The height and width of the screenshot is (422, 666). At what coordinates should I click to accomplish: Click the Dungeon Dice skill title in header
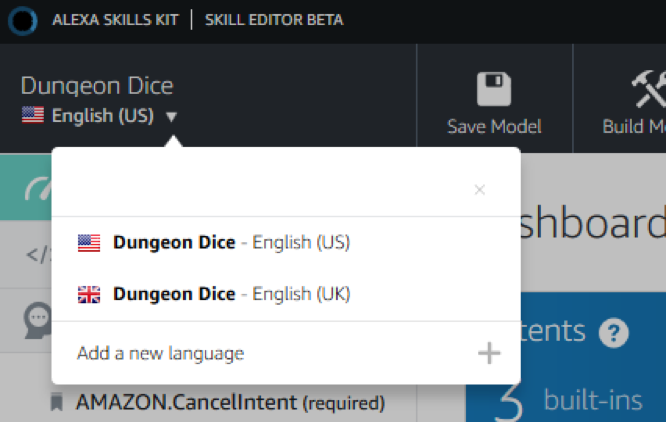(x=97, y=86)
